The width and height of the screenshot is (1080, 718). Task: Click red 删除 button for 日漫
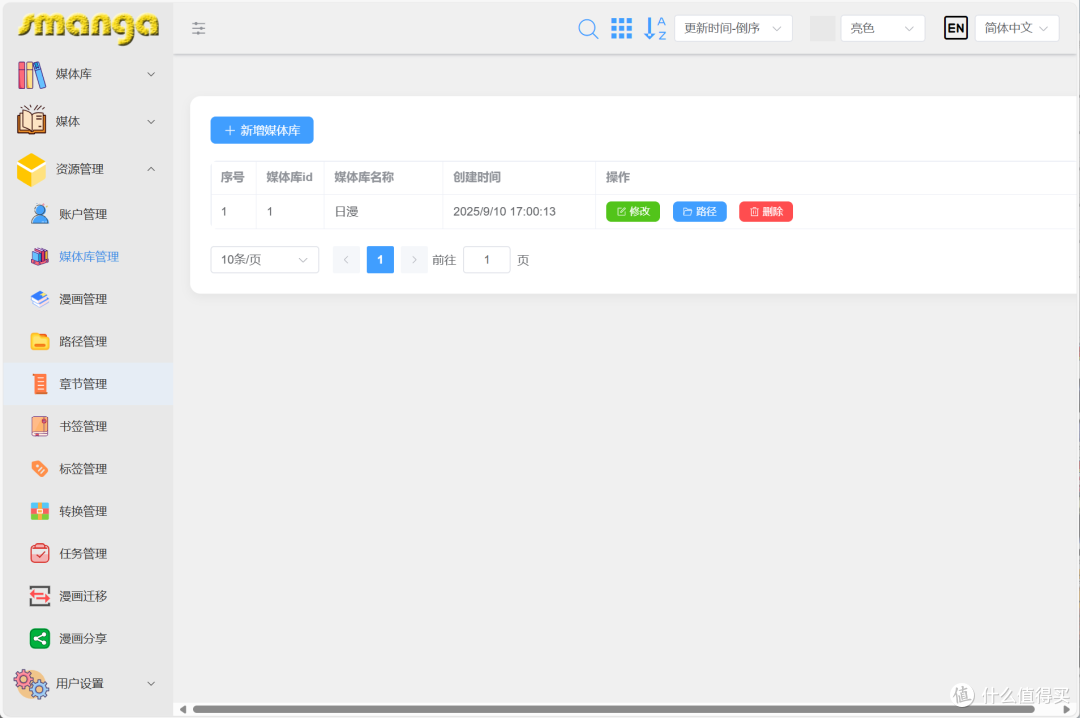(766, 212)
